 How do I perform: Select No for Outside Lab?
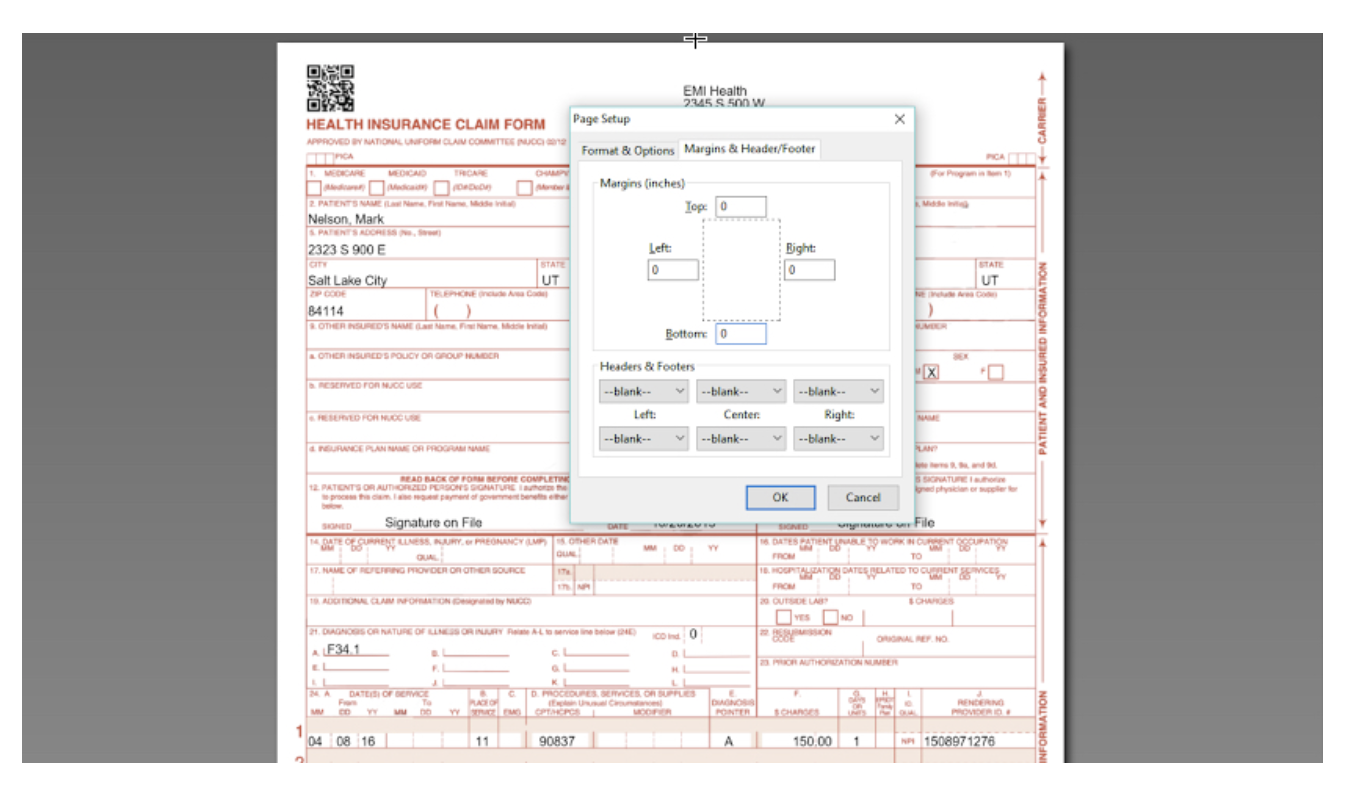831,617
